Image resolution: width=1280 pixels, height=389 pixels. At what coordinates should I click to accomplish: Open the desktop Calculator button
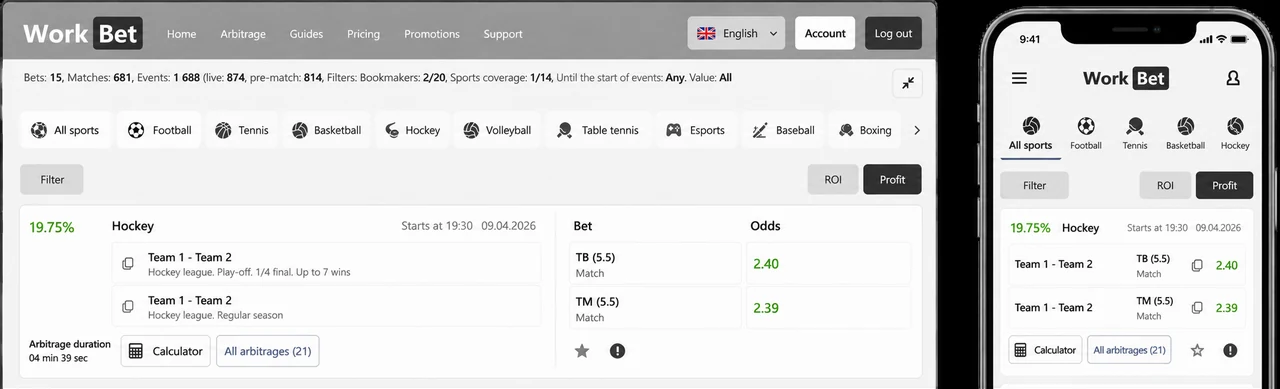coord(166,351)
